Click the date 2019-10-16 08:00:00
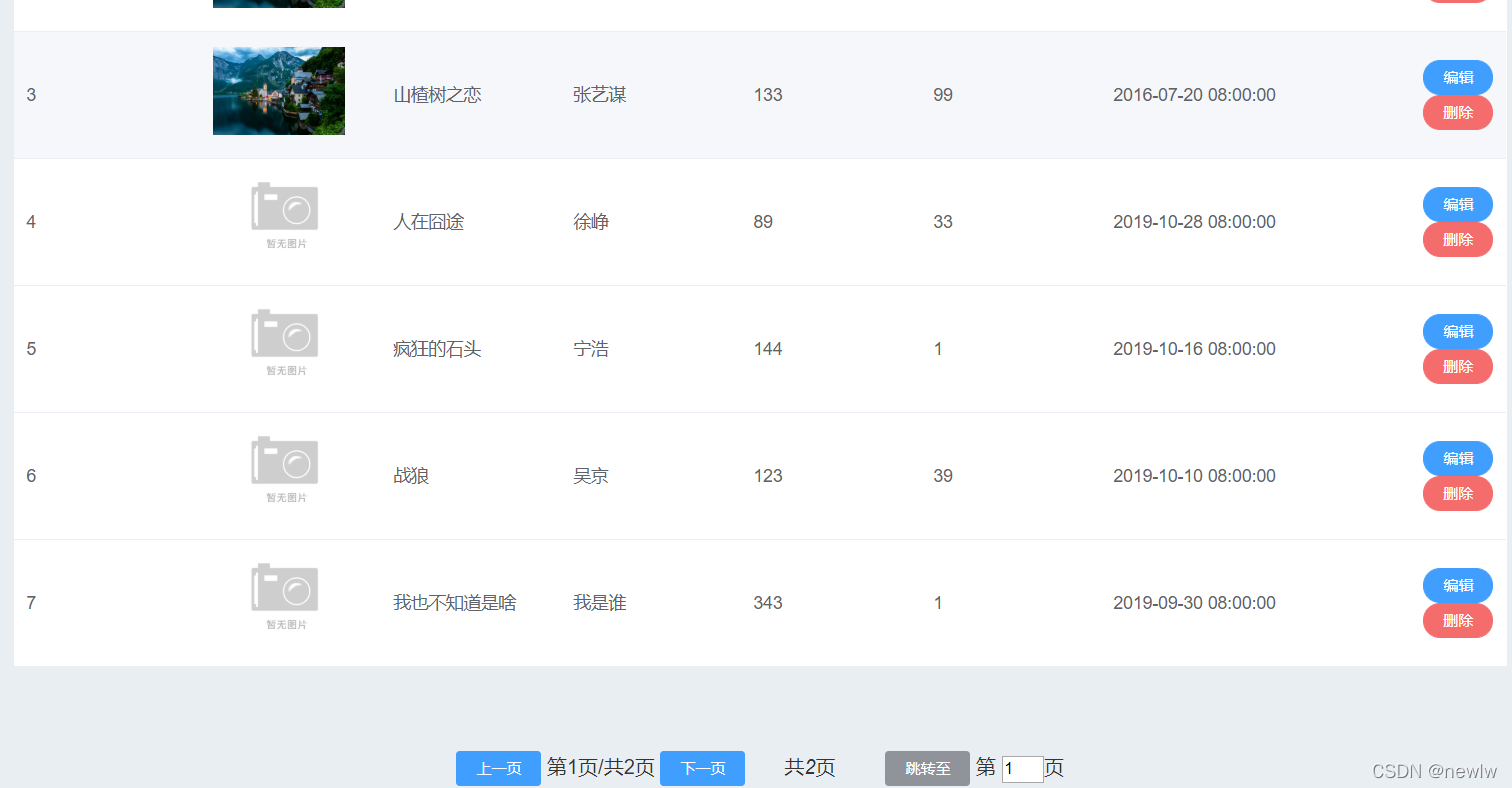1512x788 pixels. pos(1194,349)
